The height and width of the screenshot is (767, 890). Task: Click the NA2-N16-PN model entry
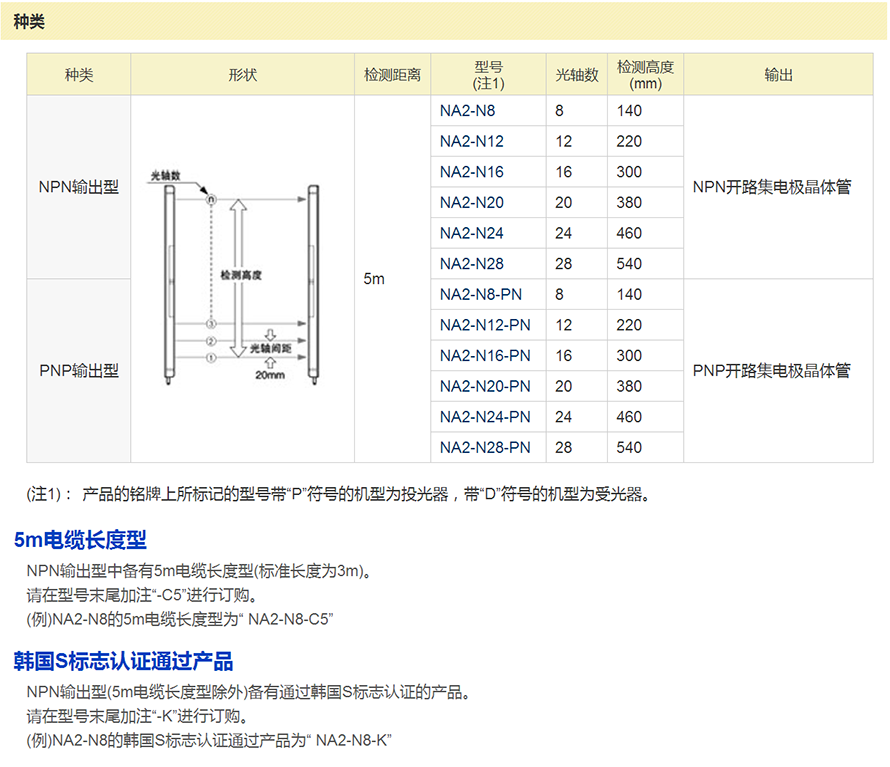tap(486, 356)
